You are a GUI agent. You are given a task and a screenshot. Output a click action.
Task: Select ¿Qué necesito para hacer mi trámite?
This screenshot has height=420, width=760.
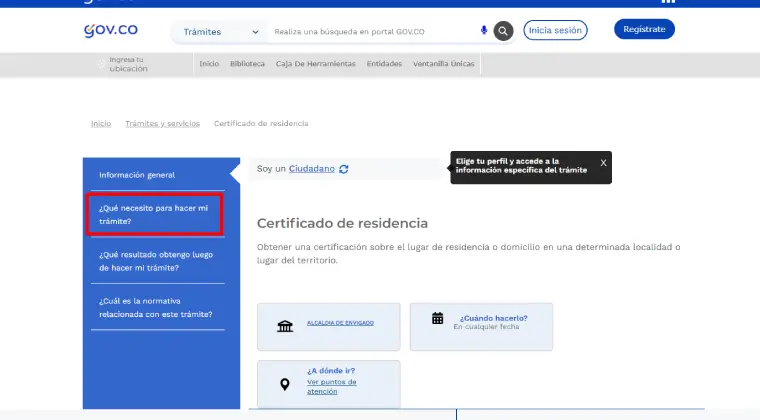click(155, 215)
